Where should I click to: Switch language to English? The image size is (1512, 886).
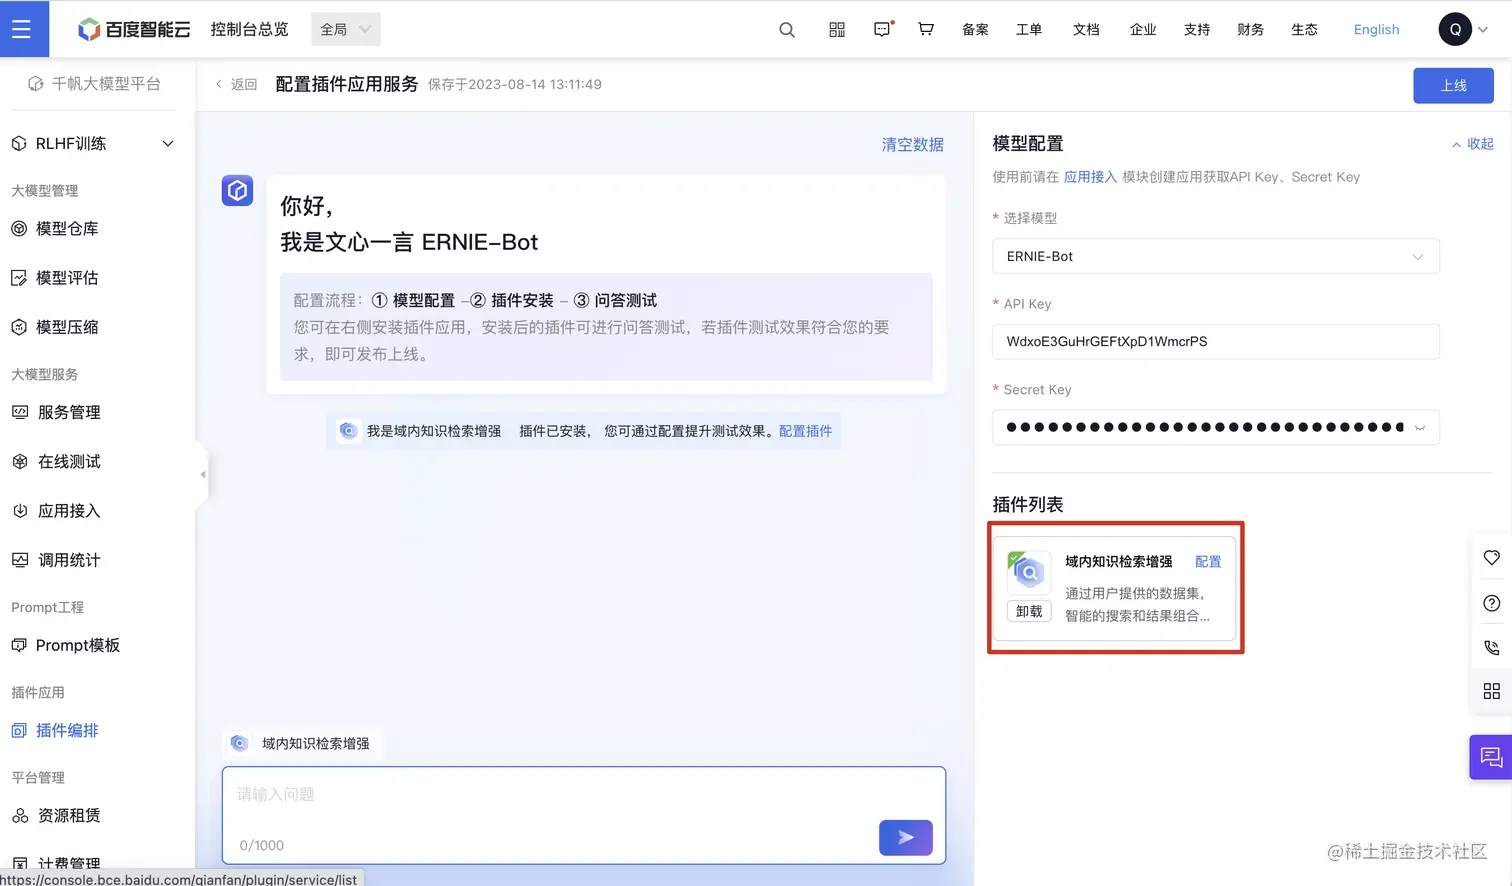(1376, 29)
